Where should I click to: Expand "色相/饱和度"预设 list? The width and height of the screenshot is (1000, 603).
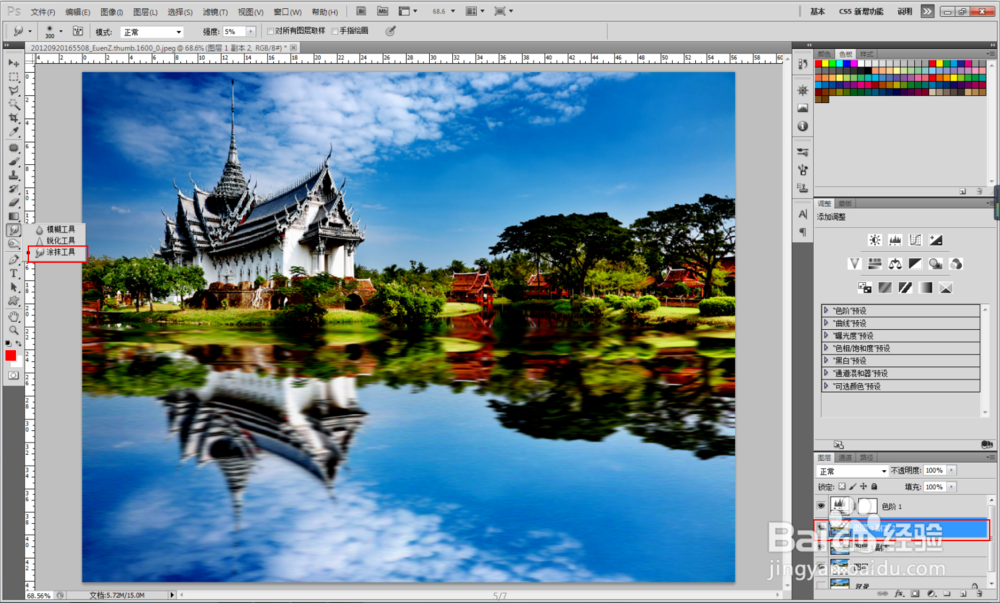pyautogui.click(x=826, y=348)
